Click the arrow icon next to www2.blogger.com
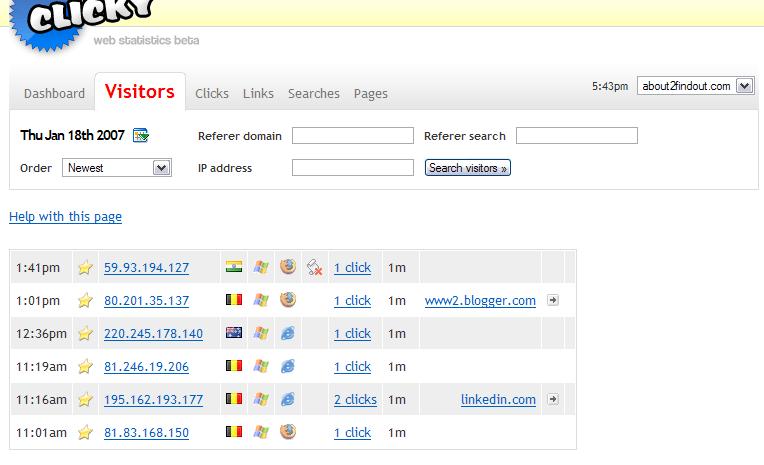This screenshot has height=465, width=764. click(553, 300)
